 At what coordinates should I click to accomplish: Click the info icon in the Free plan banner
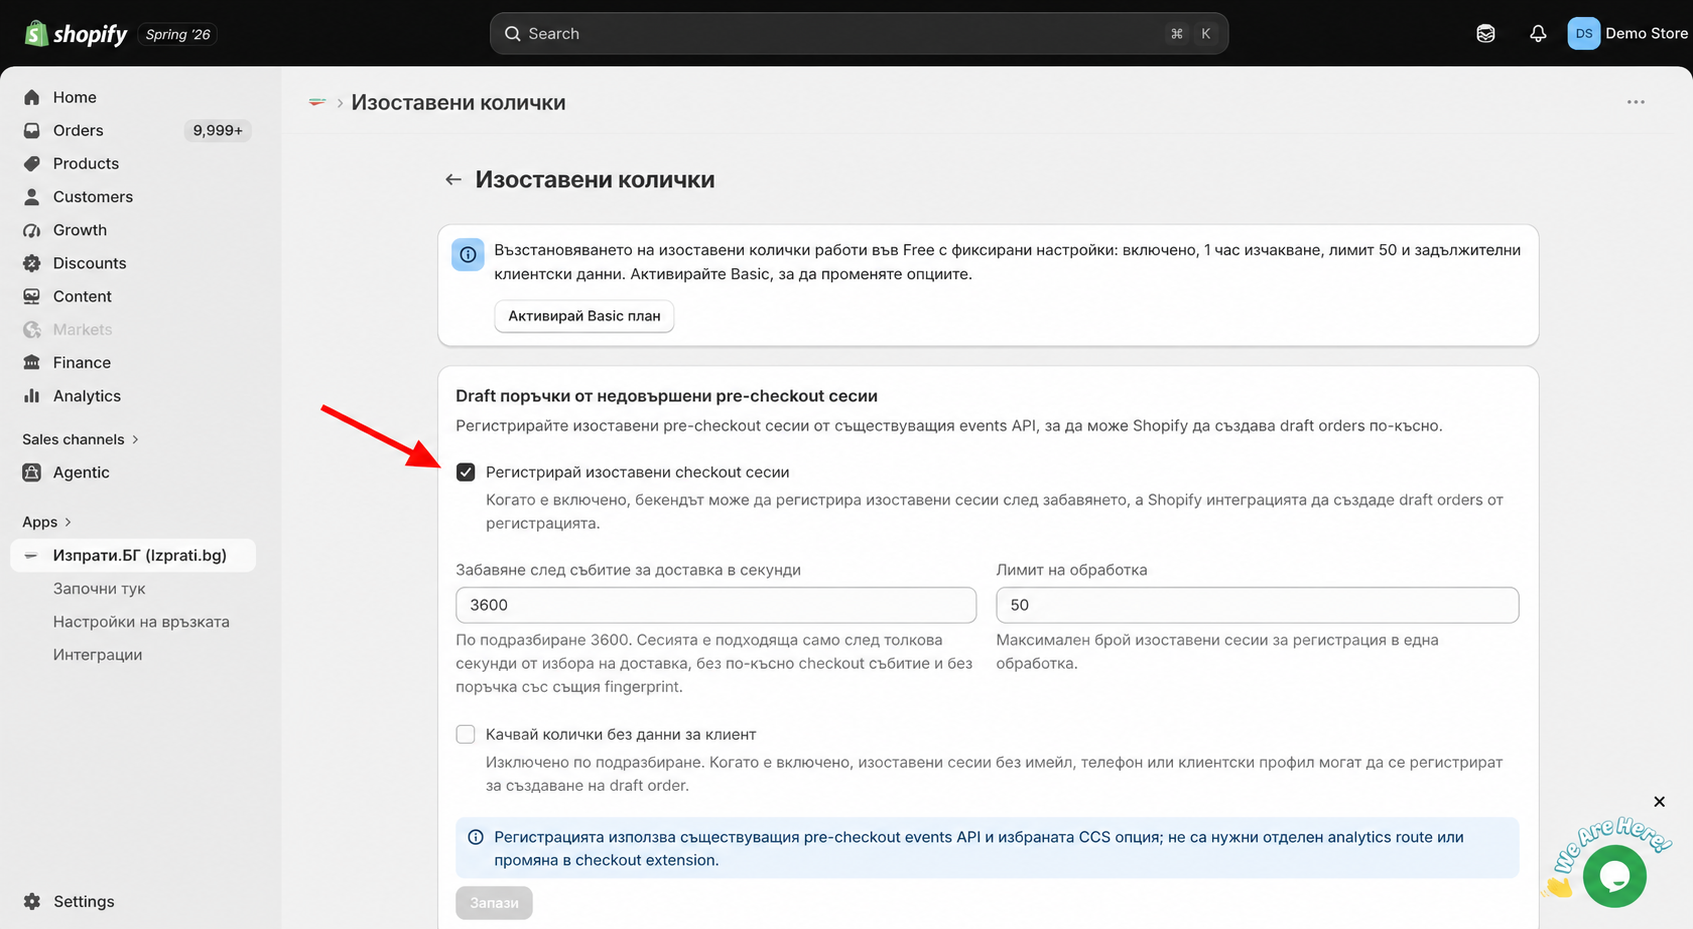coord(468,254)
